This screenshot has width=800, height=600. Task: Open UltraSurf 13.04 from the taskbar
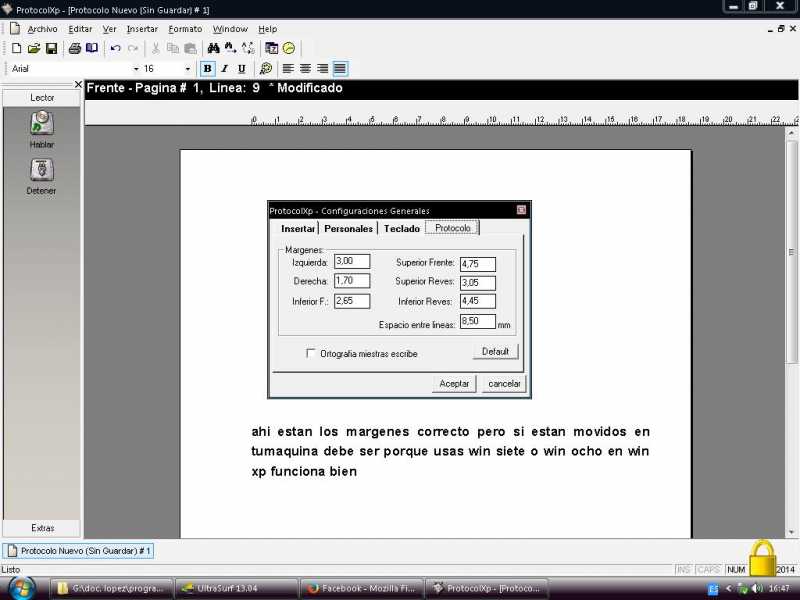tap(236, 588)
